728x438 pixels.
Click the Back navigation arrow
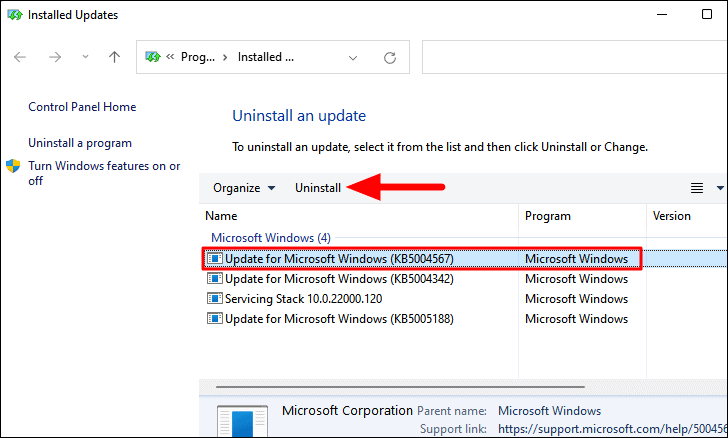click(x=20, y=57)
